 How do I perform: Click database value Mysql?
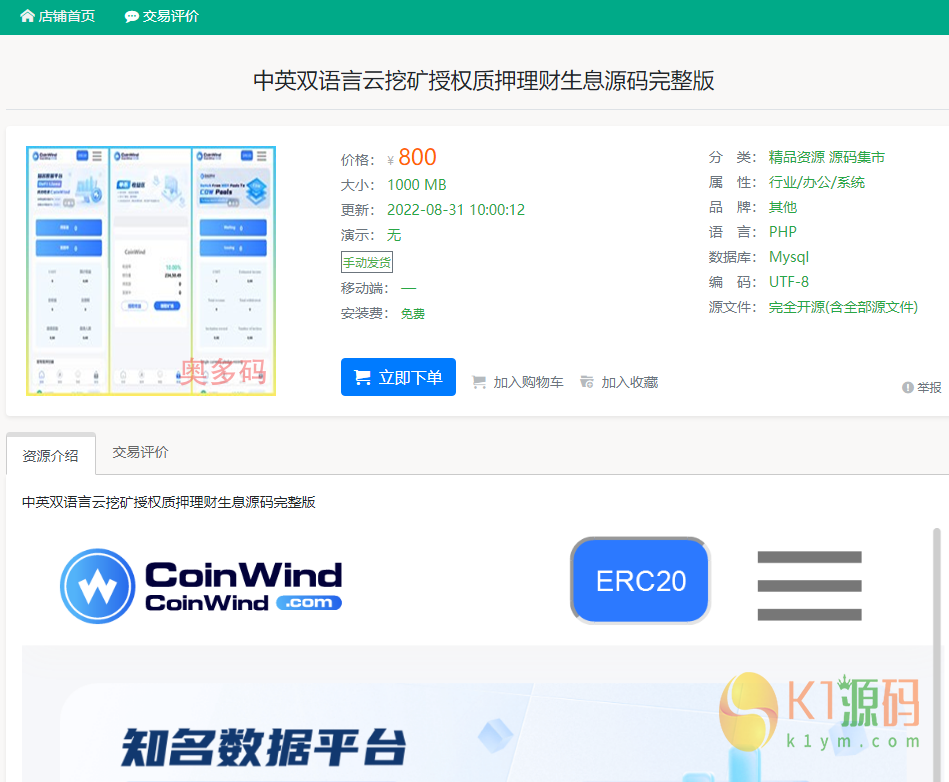tap(789, 257)
